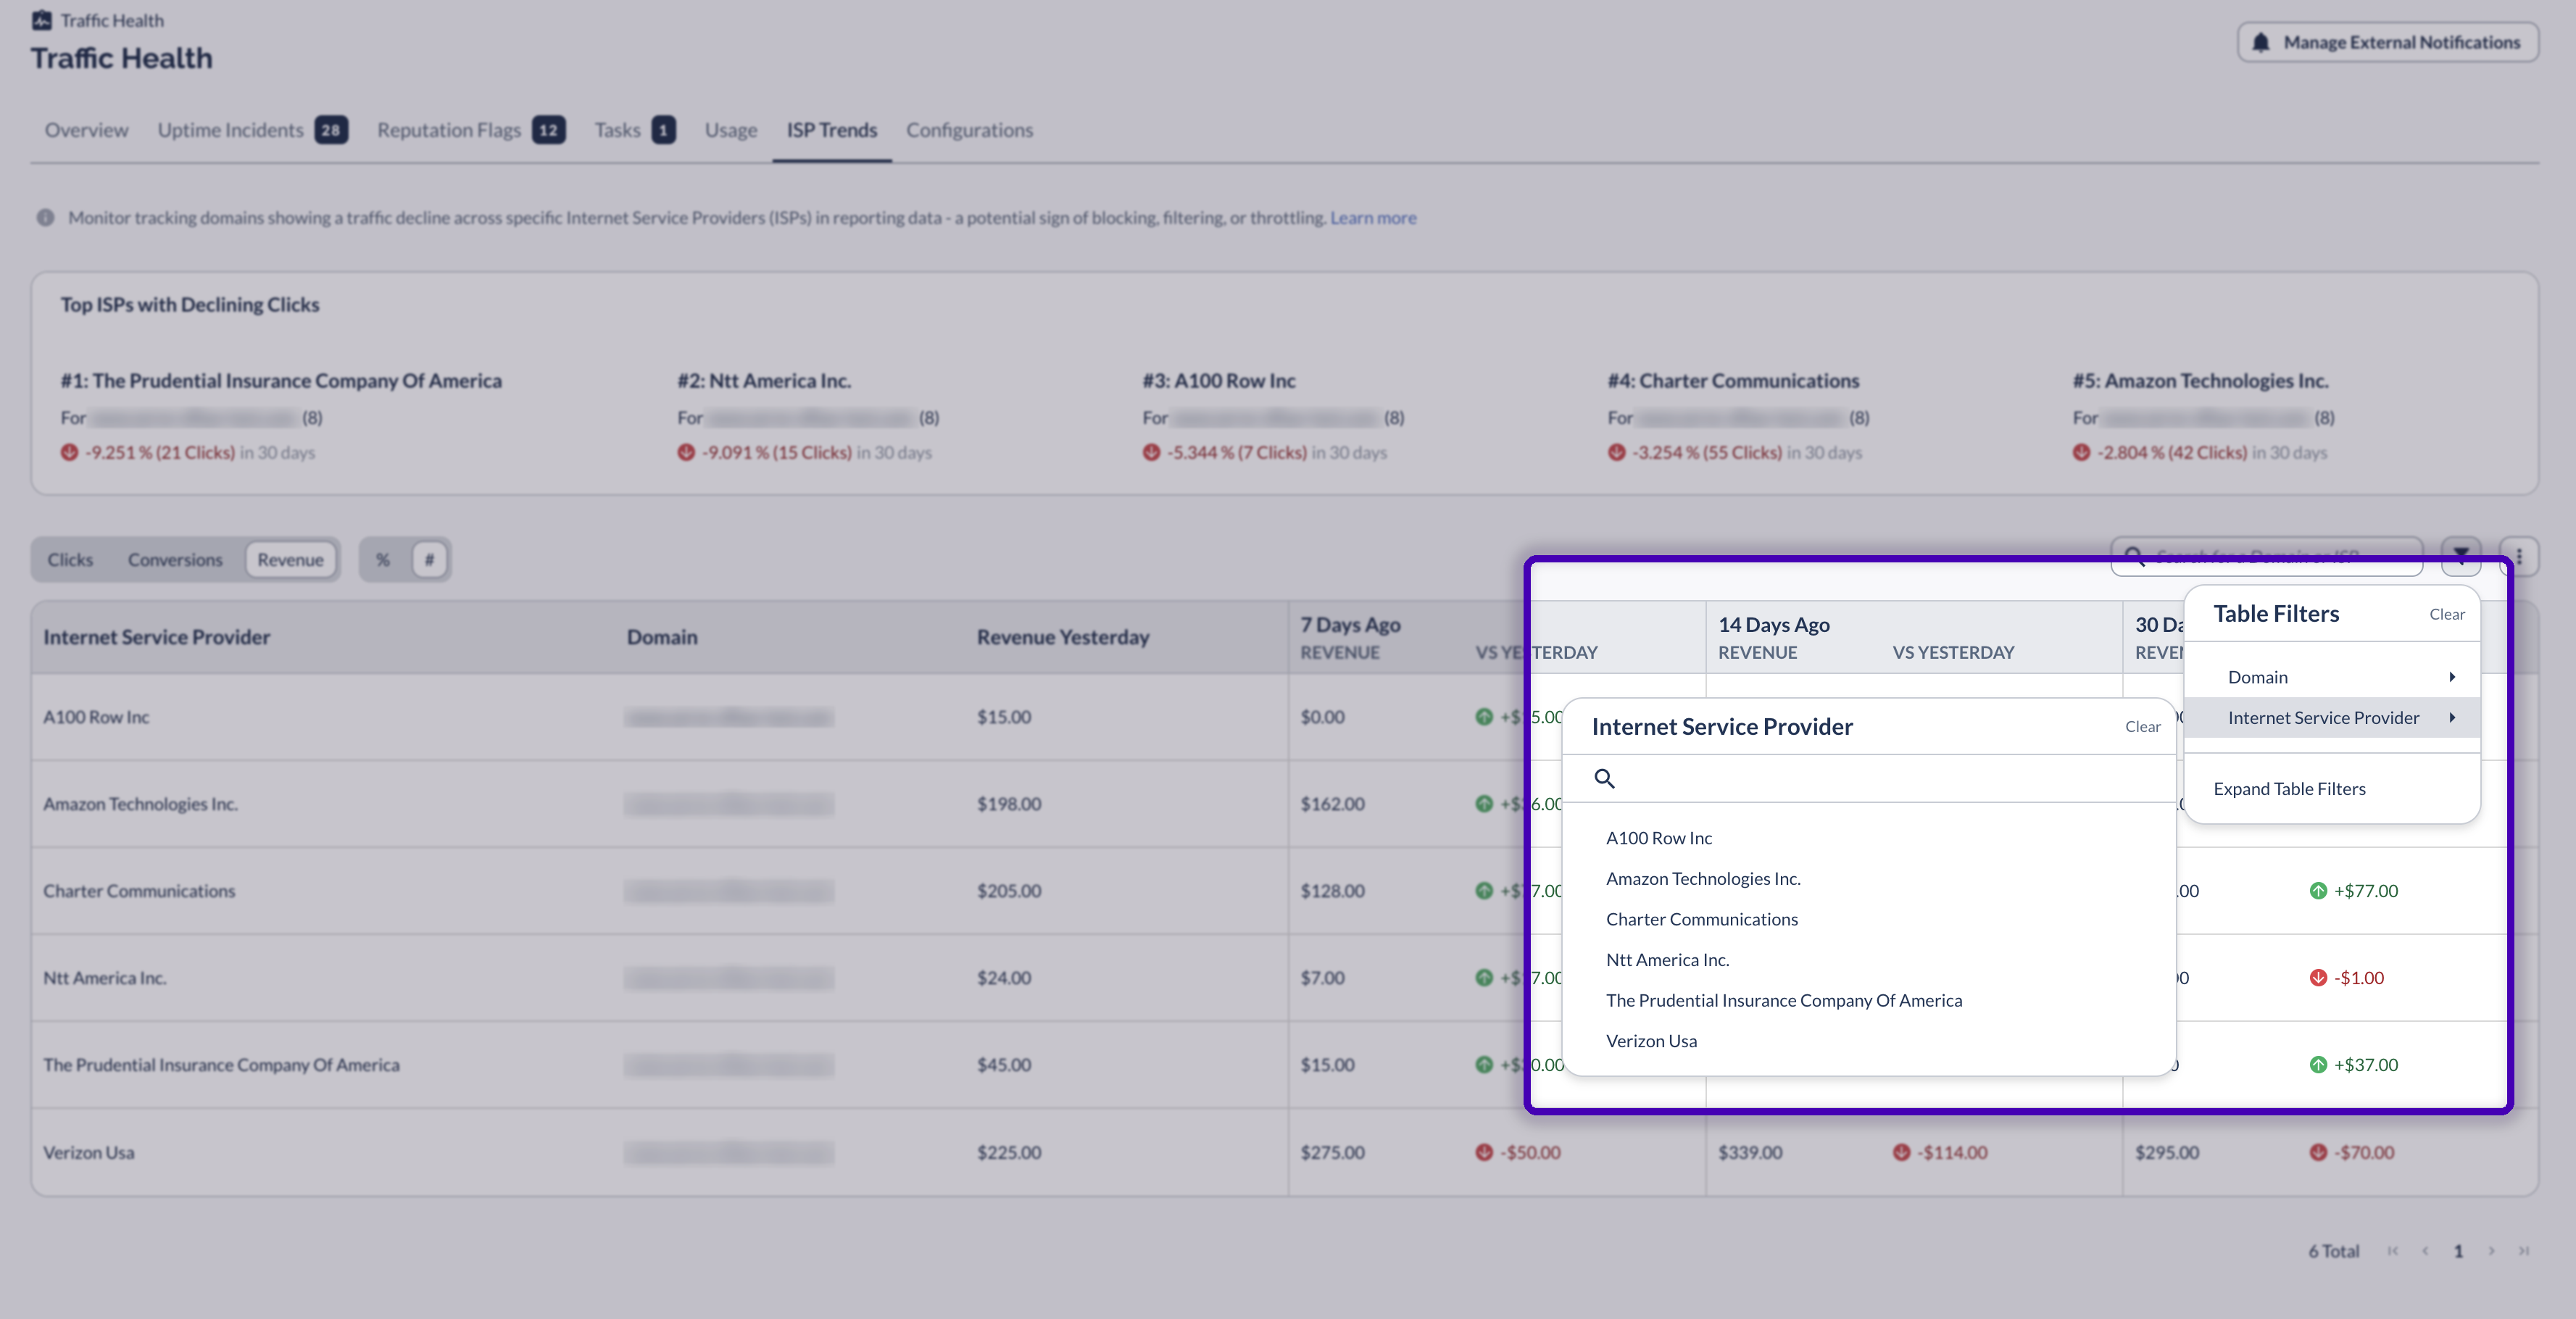2576x1319 pixels.
Task: Click the Search Domain or ISP box
Action: pyautogui.click(x=2266, y=556)
